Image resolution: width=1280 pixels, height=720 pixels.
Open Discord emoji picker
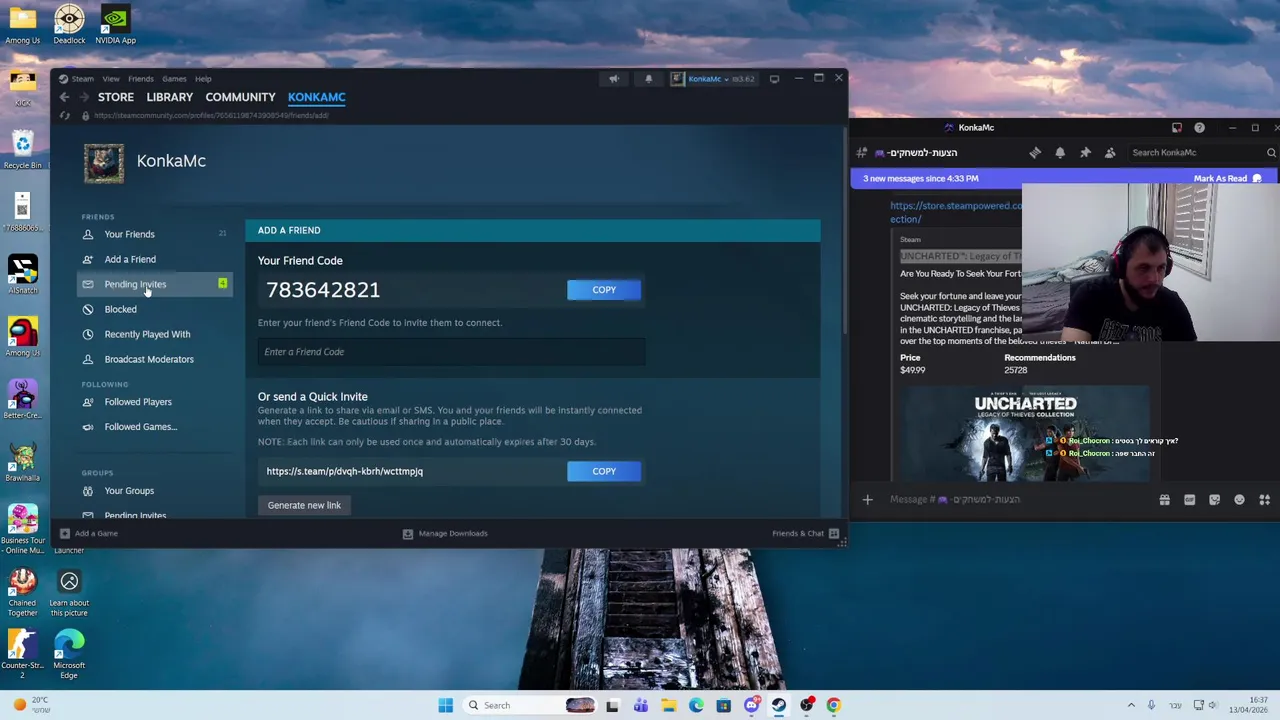pos(1239,499)
